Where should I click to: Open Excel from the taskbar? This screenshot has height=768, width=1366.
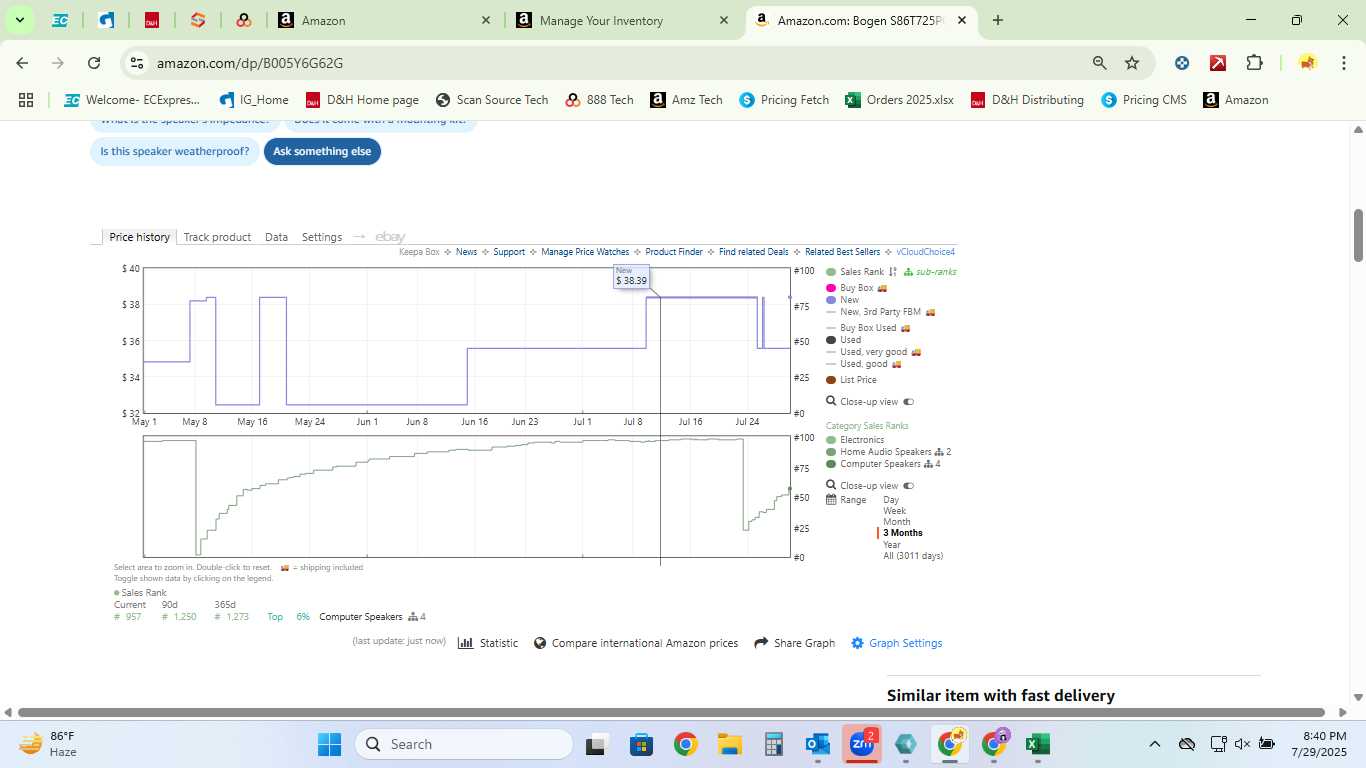tap(1038, 745)
